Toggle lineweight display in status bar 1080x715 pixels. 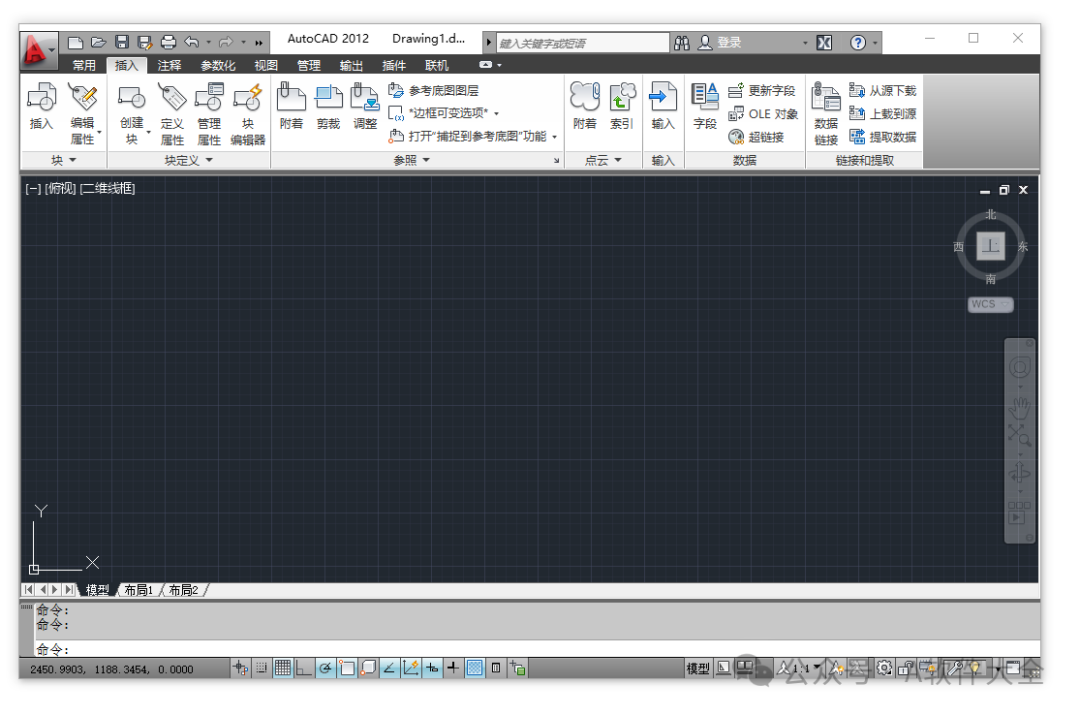tap(453, 667)
